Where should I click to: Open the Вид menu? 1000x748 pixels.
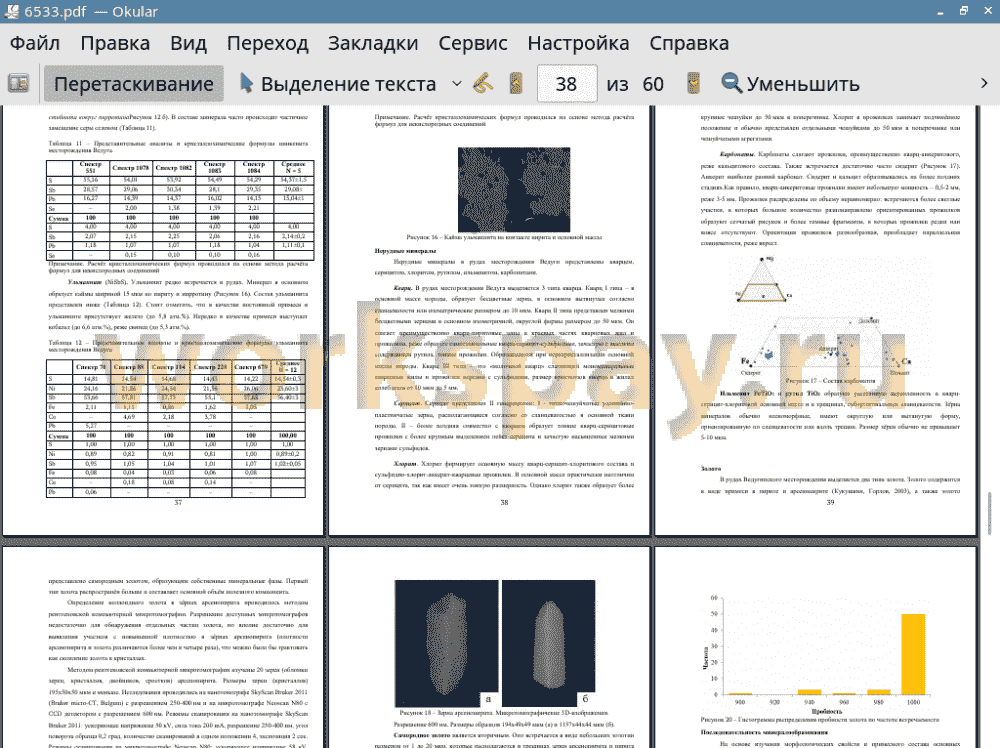click(x=189, y=43)
